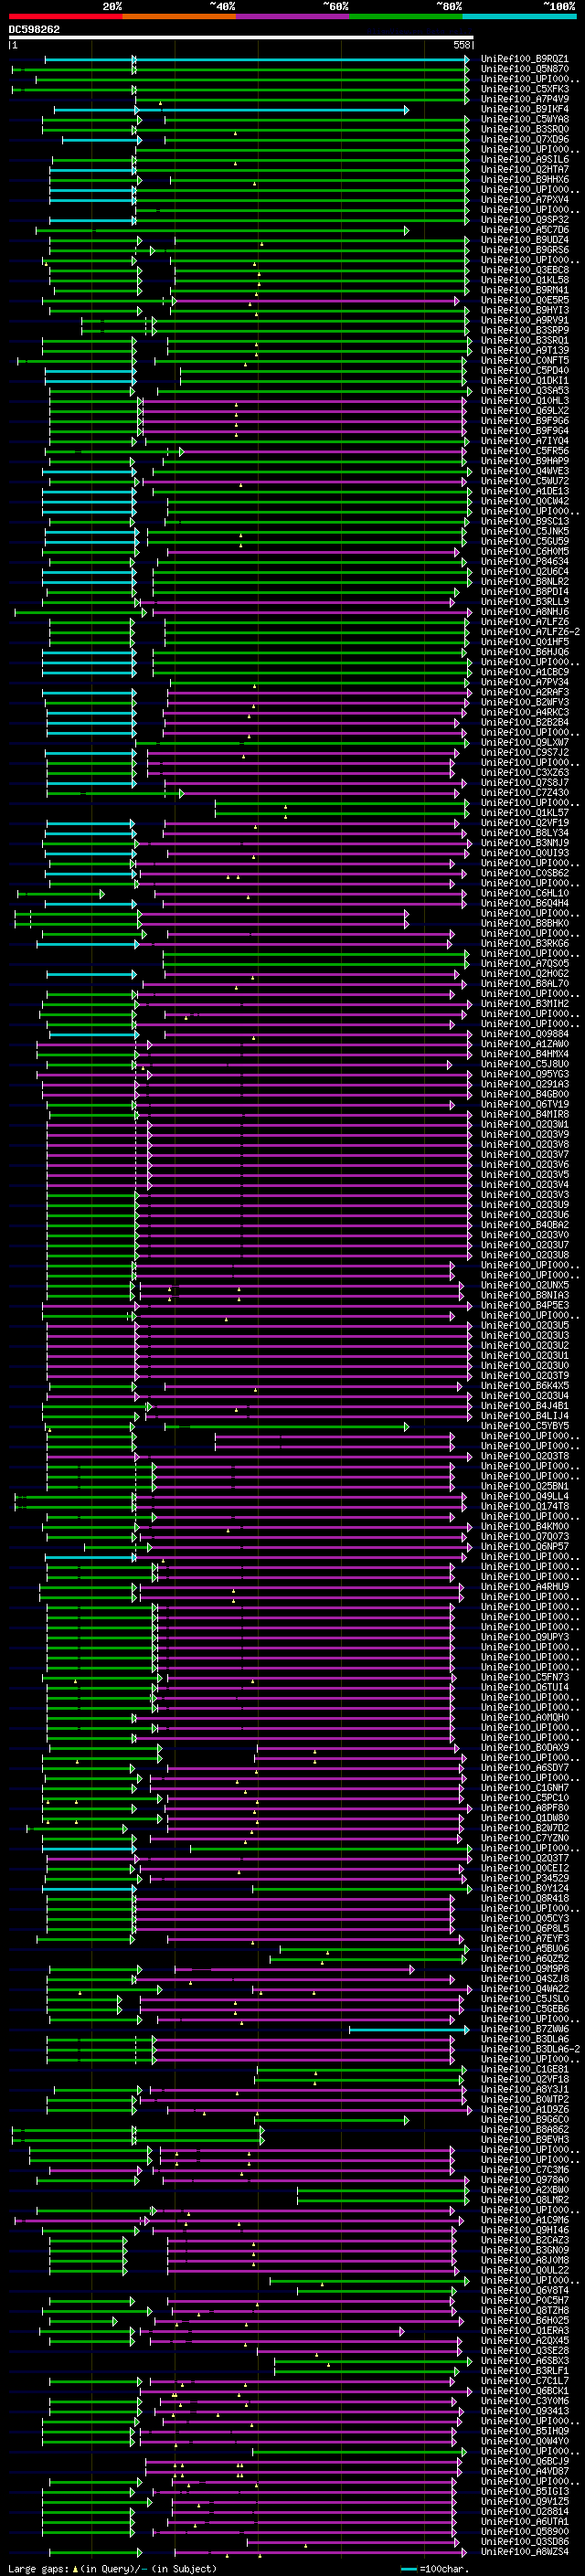Open the UniRef100_C5PD40 entry

pyautogui.click(x=525, y=370)
